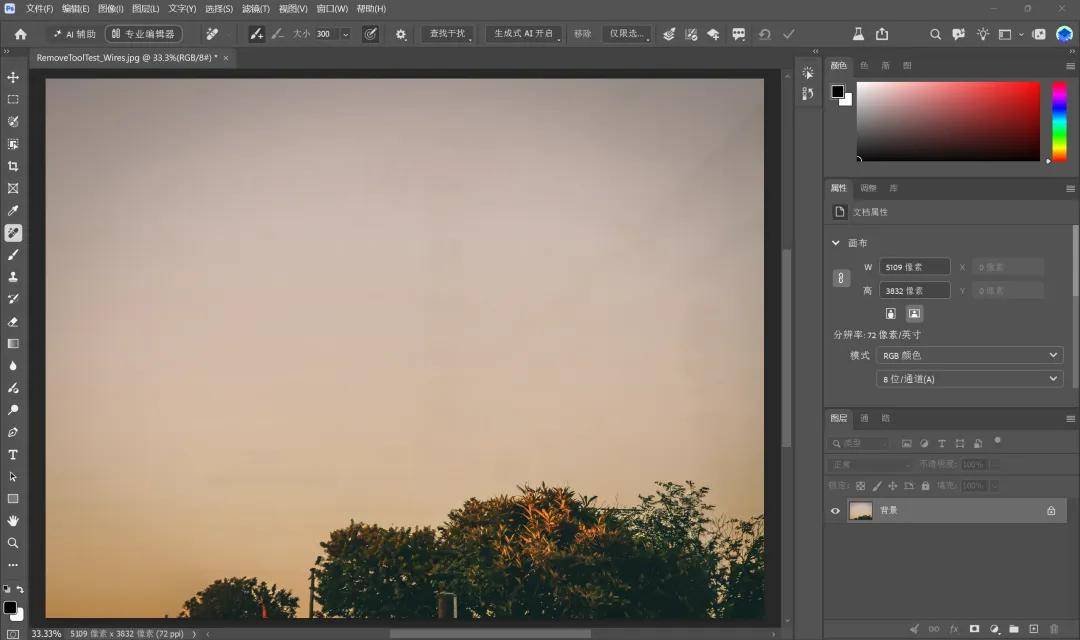This screenshot has width=1080, height=640.
Task: Select the Clone Stamp tool
Action: click(x=13, y=277)
